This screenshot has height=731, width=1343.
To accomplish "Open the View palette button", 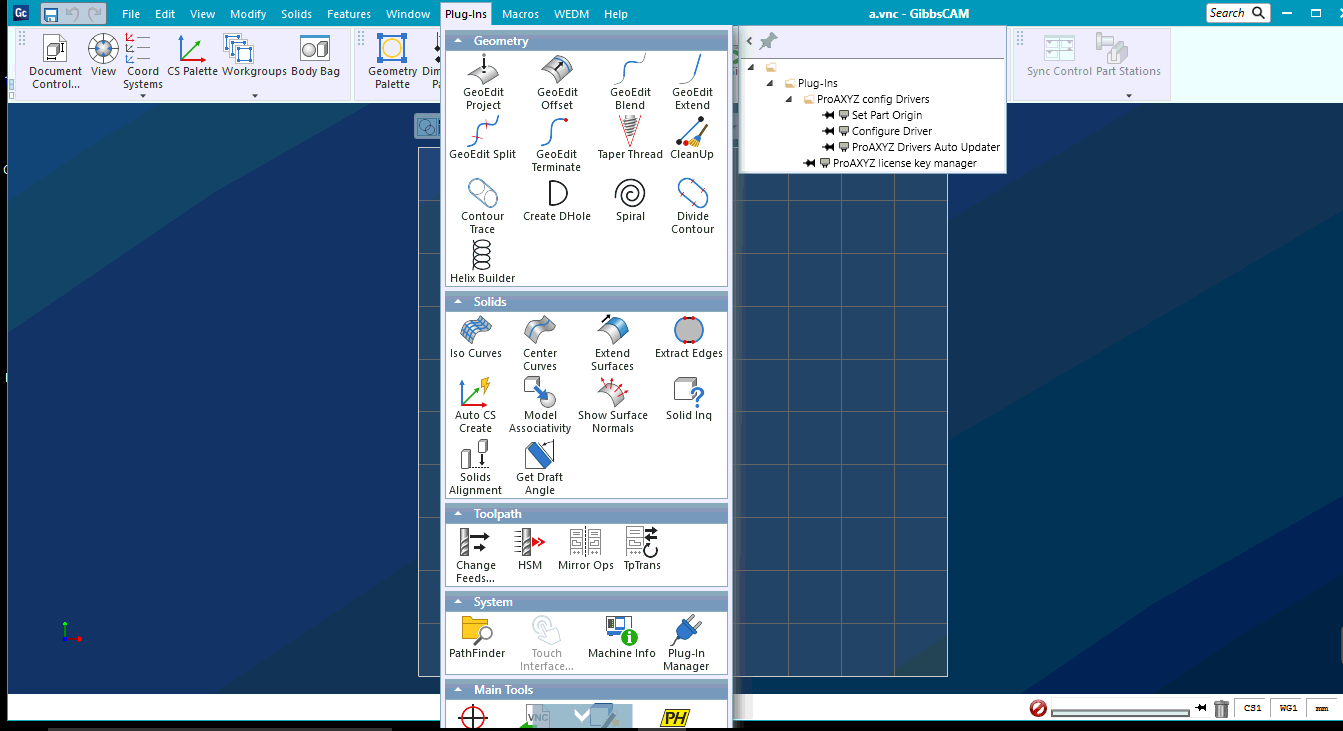I will (x=103, y=55).
